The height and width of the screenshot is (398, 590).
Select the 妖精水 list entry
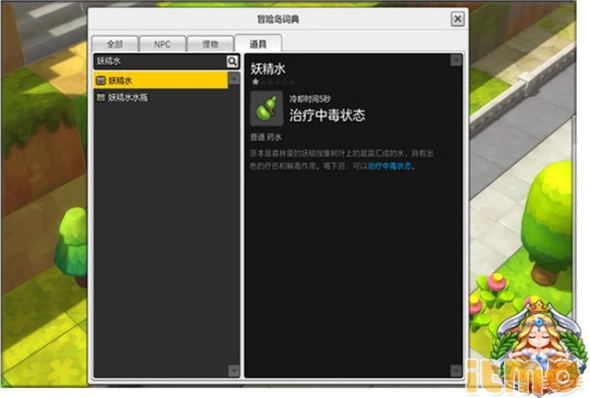tap(161, 80)
